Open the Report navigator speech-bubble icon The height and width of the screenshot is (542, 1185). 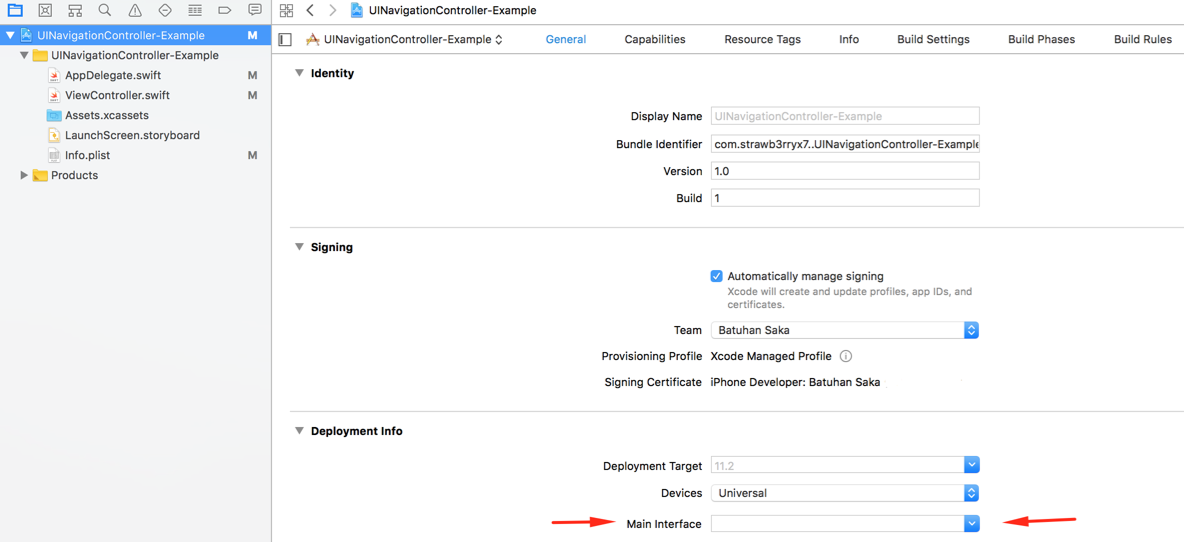255,10
